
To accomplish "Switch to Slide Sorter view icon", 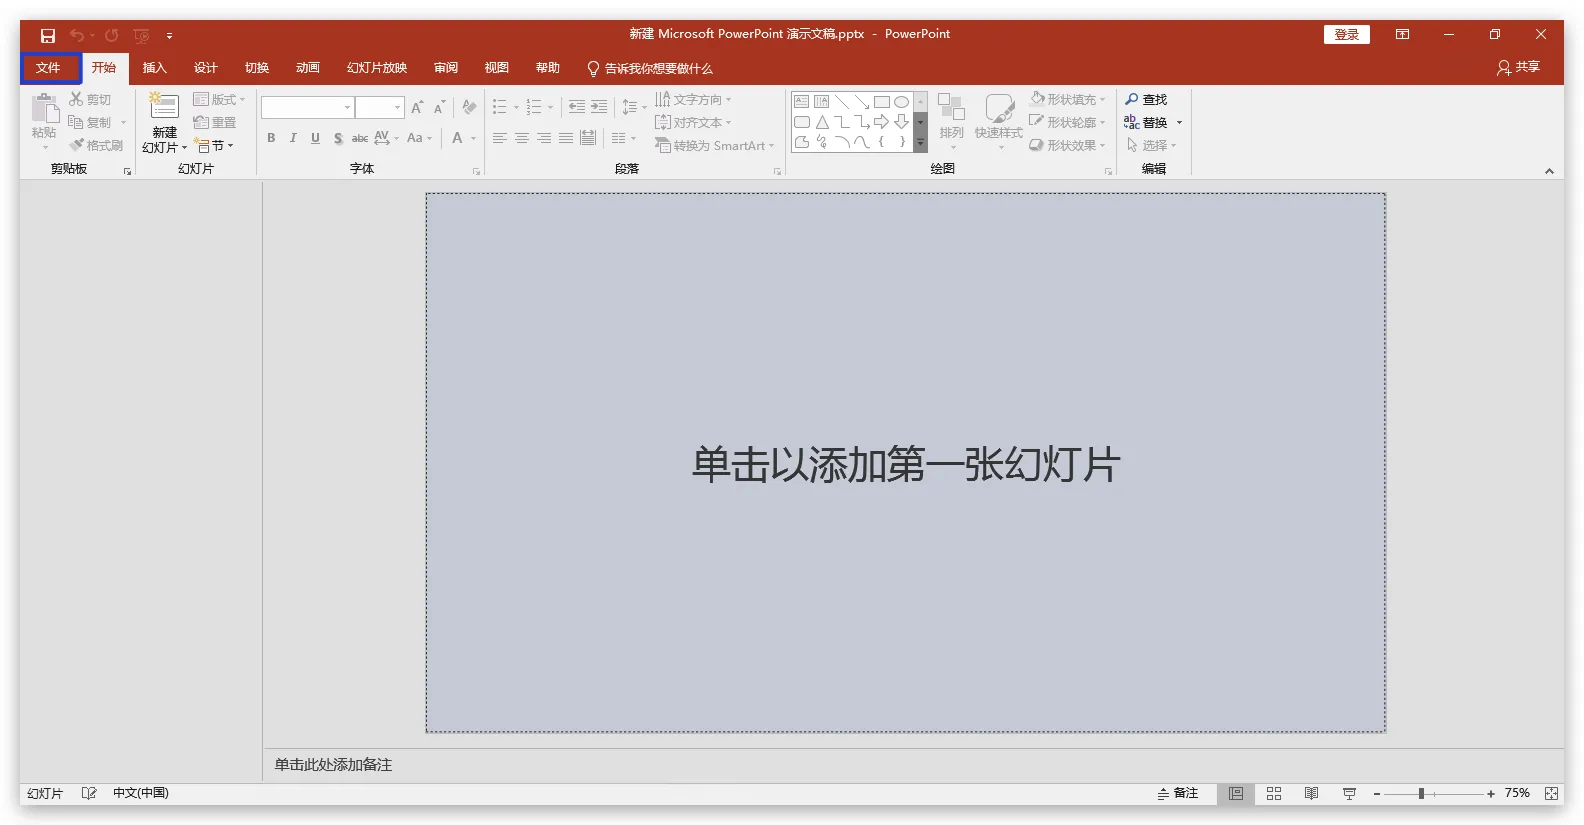I will 1273,793.
